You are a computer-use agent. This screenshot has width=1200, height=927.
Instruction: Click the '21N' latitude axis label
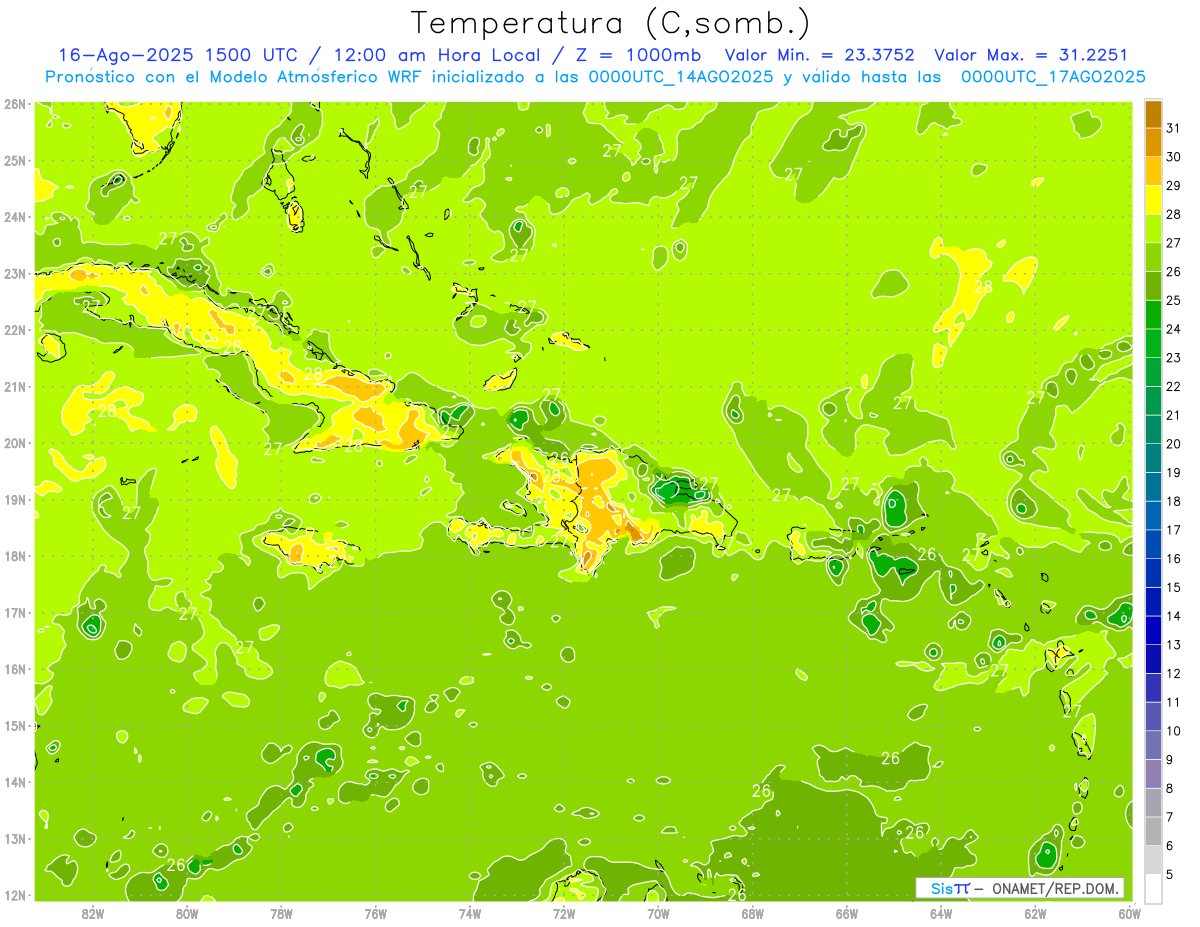16,386
